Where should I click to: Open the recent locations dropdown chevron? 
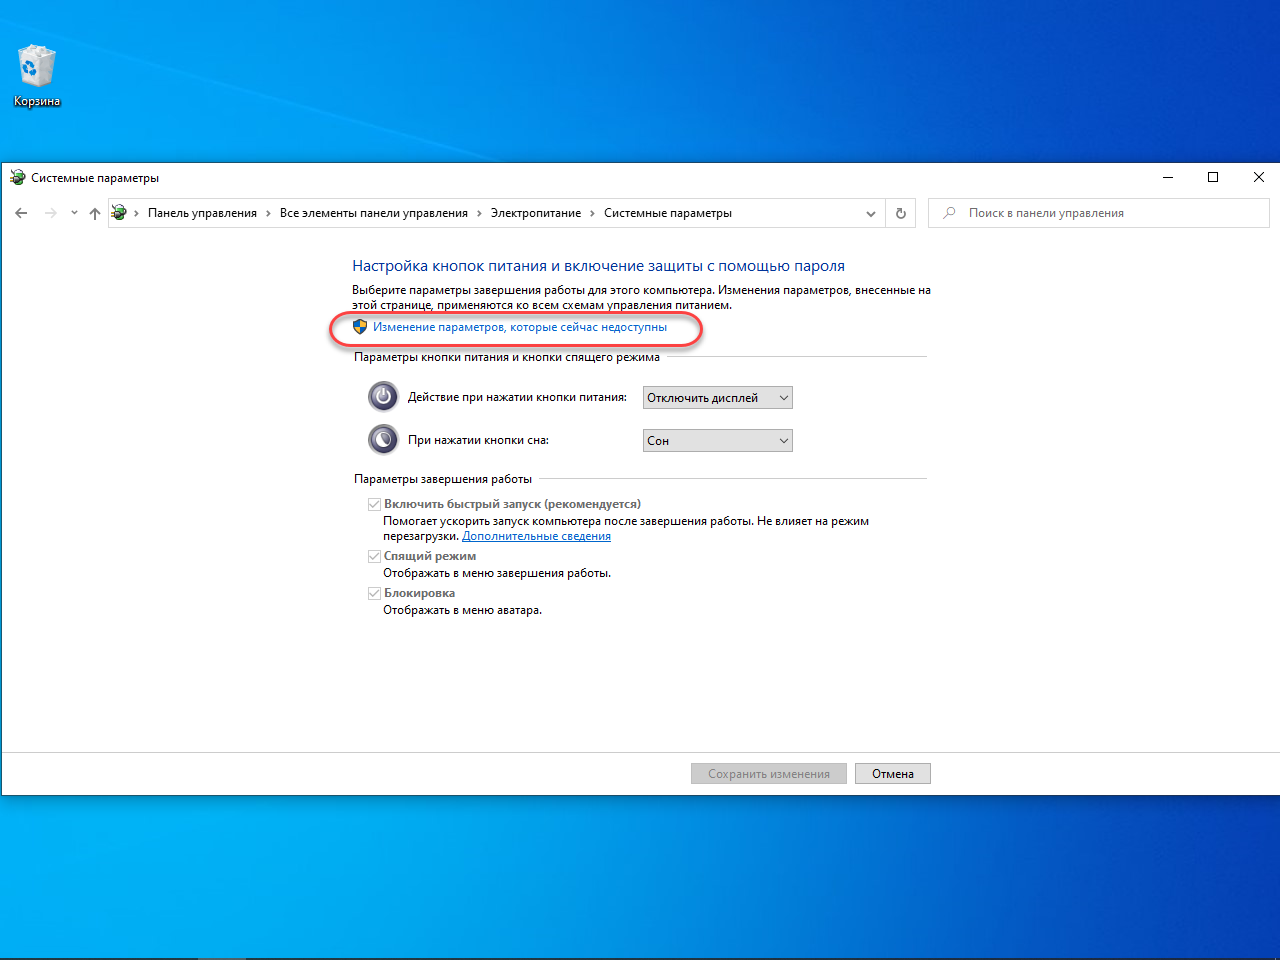(x=74, y=213)
